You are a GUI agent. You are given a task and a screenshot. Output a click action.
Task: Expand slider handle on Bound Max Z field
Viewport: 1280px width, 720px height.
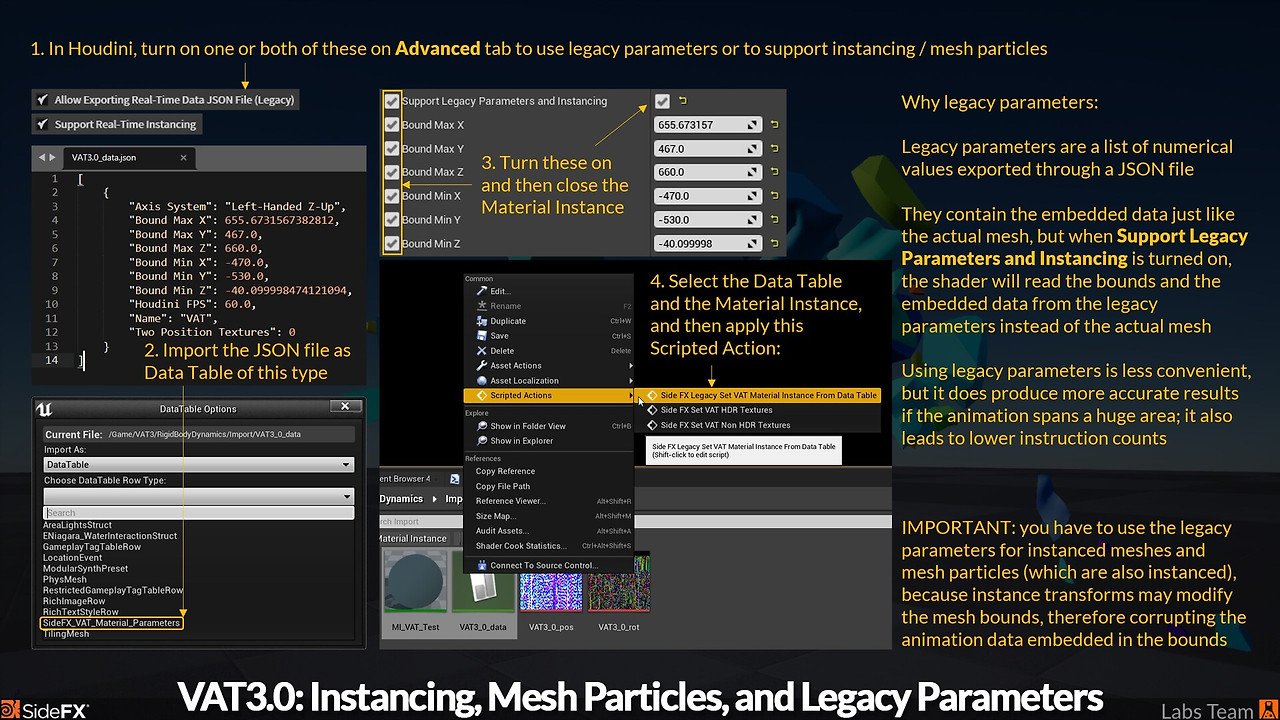pos(752,172)
